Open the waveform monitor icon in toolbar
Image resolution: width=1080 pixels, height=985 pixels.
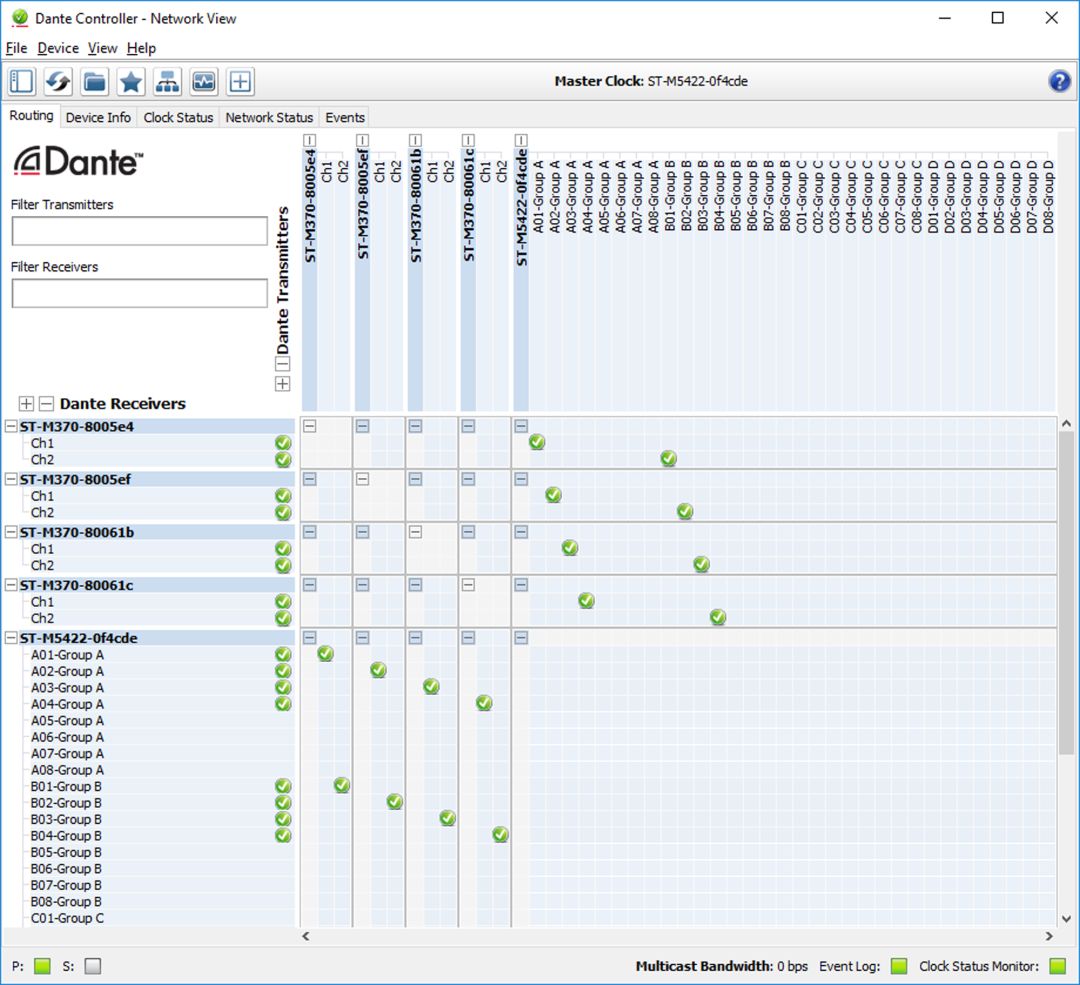click(204, 81)
